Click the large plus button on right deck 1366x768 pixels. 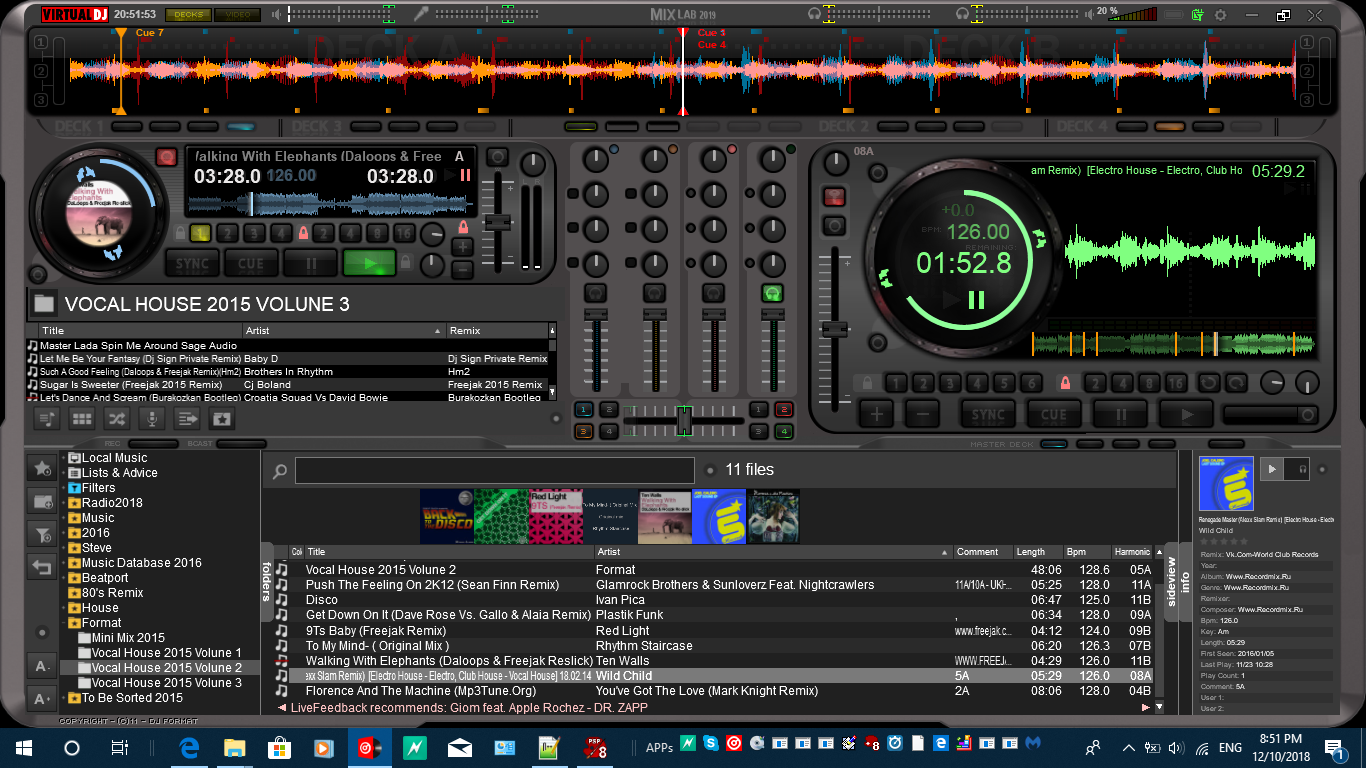tap(877, 414)
